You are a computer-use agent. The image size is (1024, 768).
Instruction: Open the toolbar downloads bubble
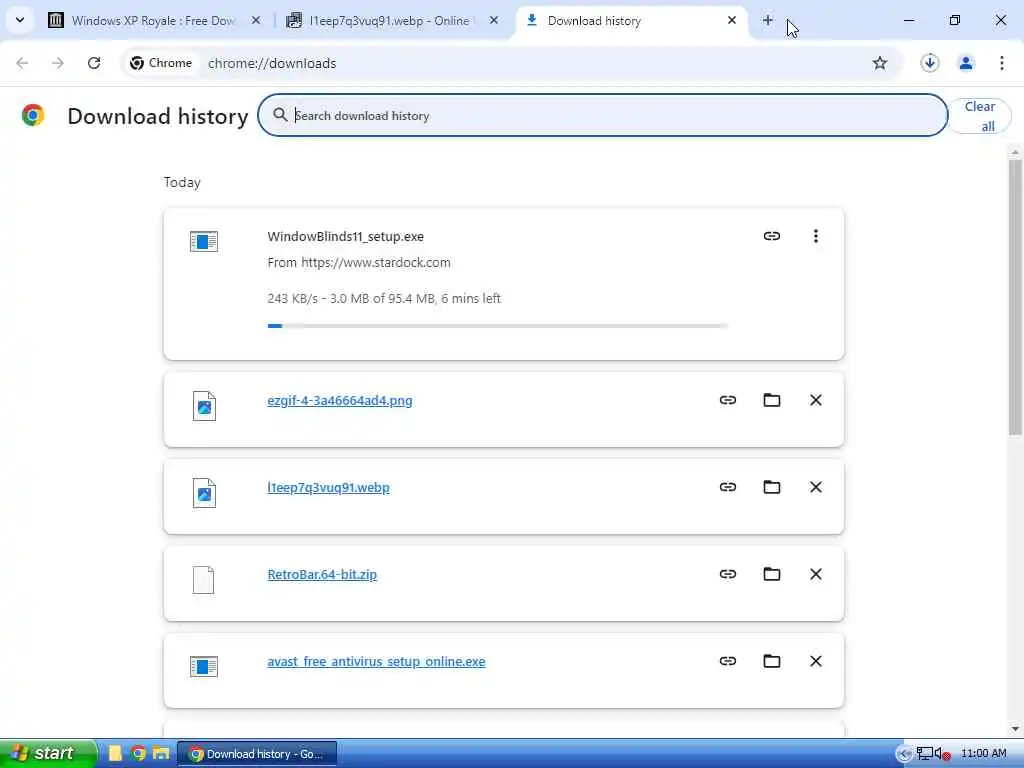[929, 63]
